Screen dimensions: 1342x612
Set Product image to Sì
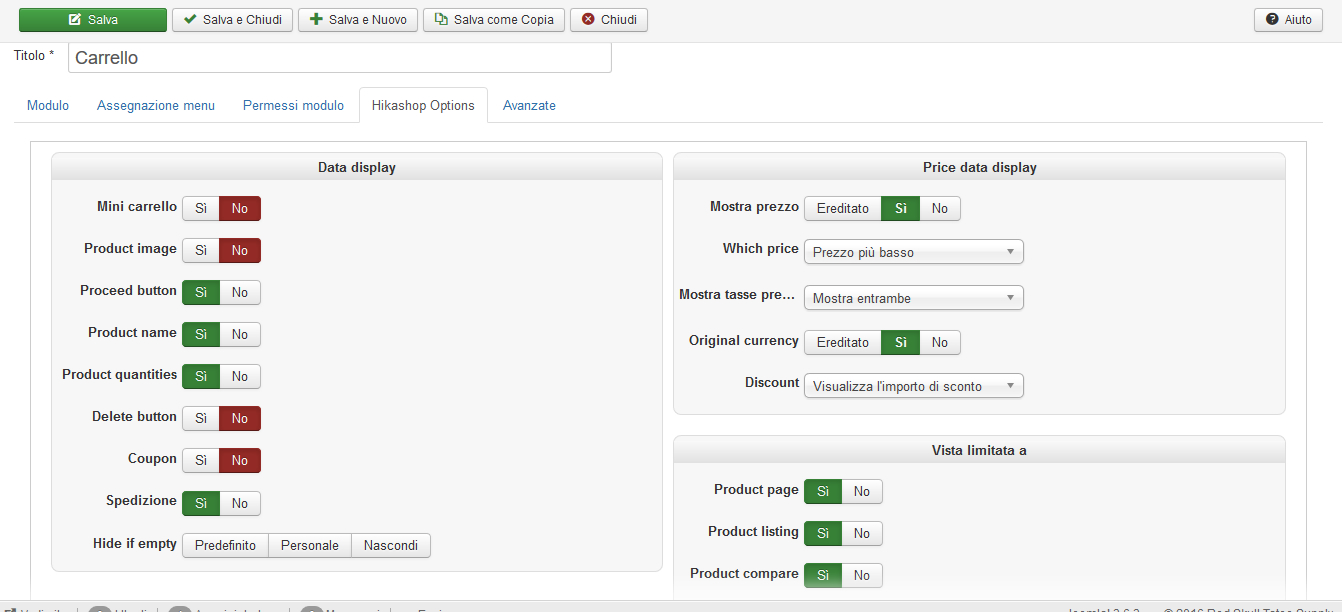point(201,250)
